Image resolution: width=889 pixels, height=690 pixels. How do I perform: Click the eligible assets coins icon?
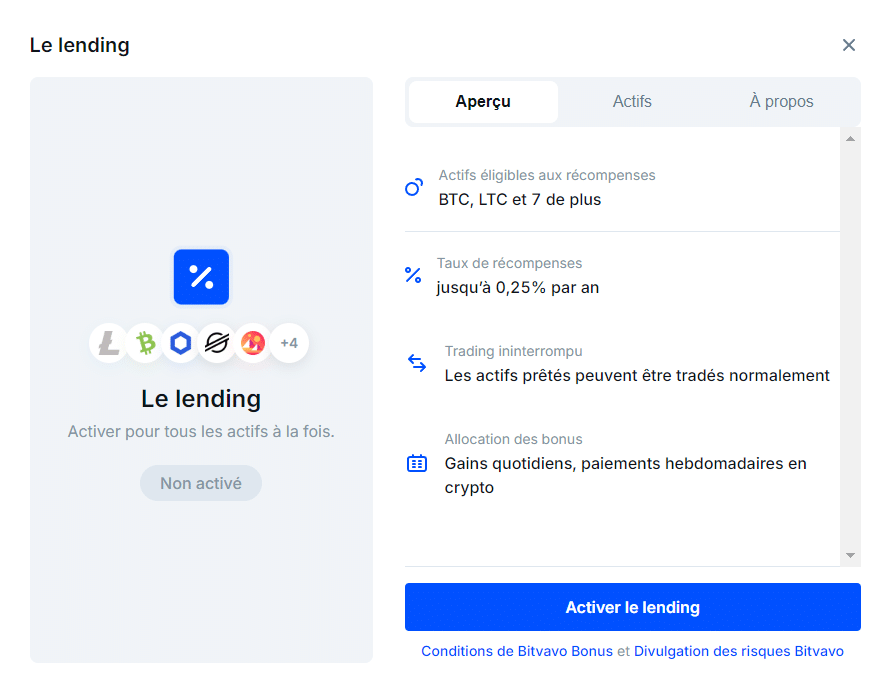414,187
